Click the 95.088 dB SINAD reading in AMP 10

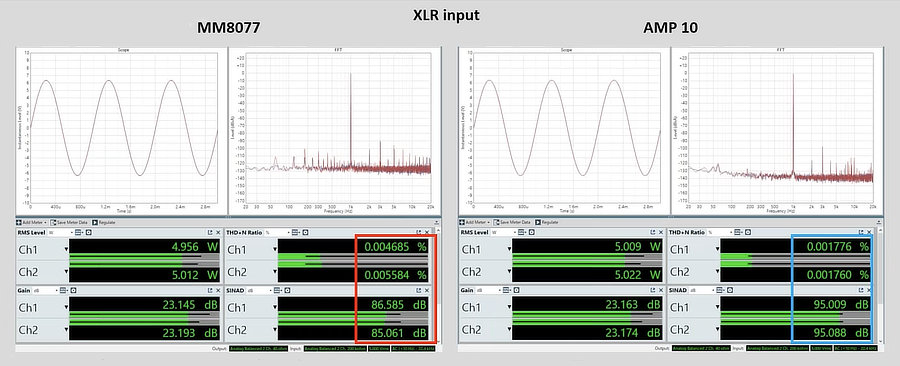841,333
